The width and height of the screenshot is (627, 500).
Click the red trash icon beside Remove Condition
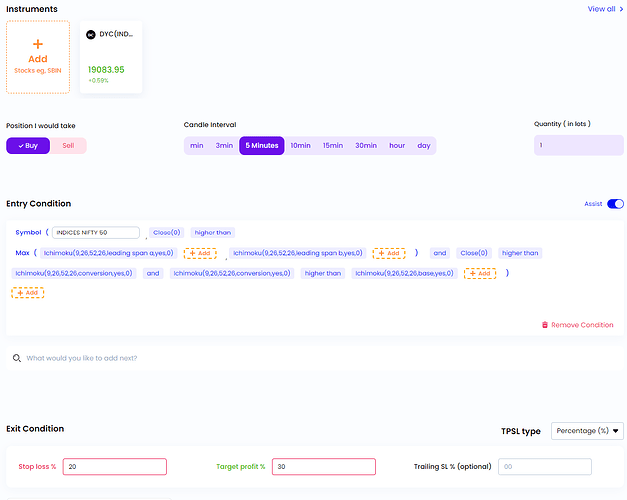(x=545, y=325)
